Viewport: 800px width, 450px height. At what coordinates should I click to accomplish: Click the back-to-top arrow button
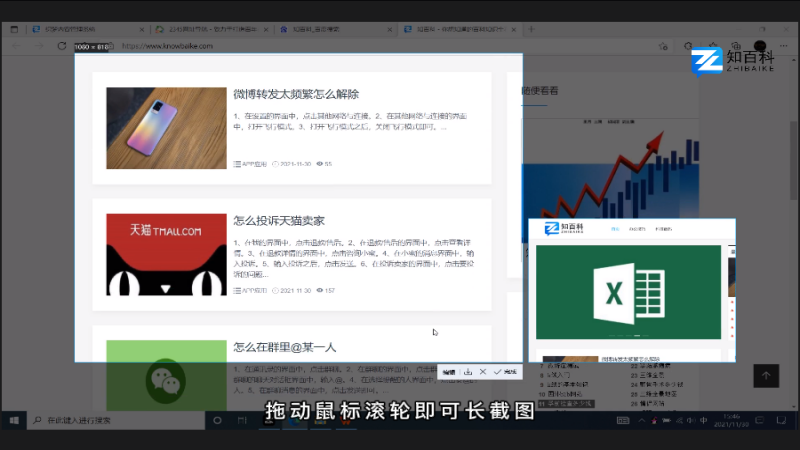(x=766, y=376)
